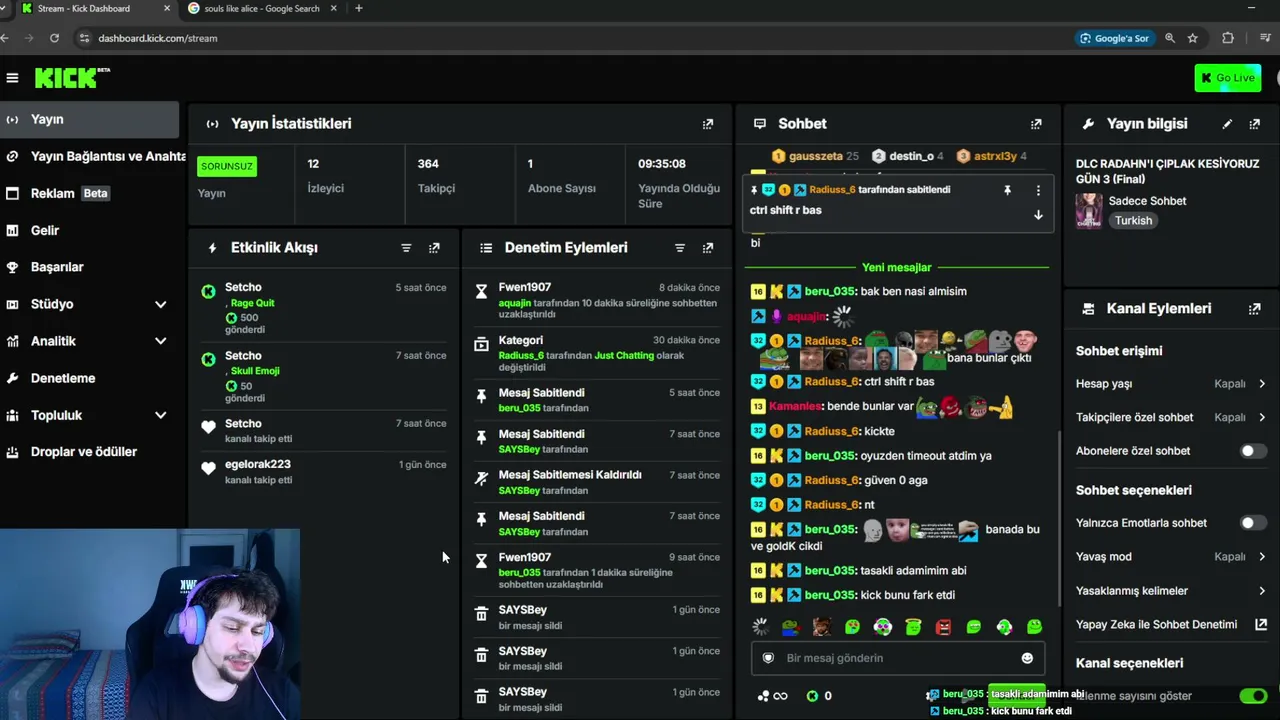Screen dimensions: 1280x720
Task: Pop out the Yayın İstatistikleri panel
Action: pyautogui.click(x=708, y=124)
